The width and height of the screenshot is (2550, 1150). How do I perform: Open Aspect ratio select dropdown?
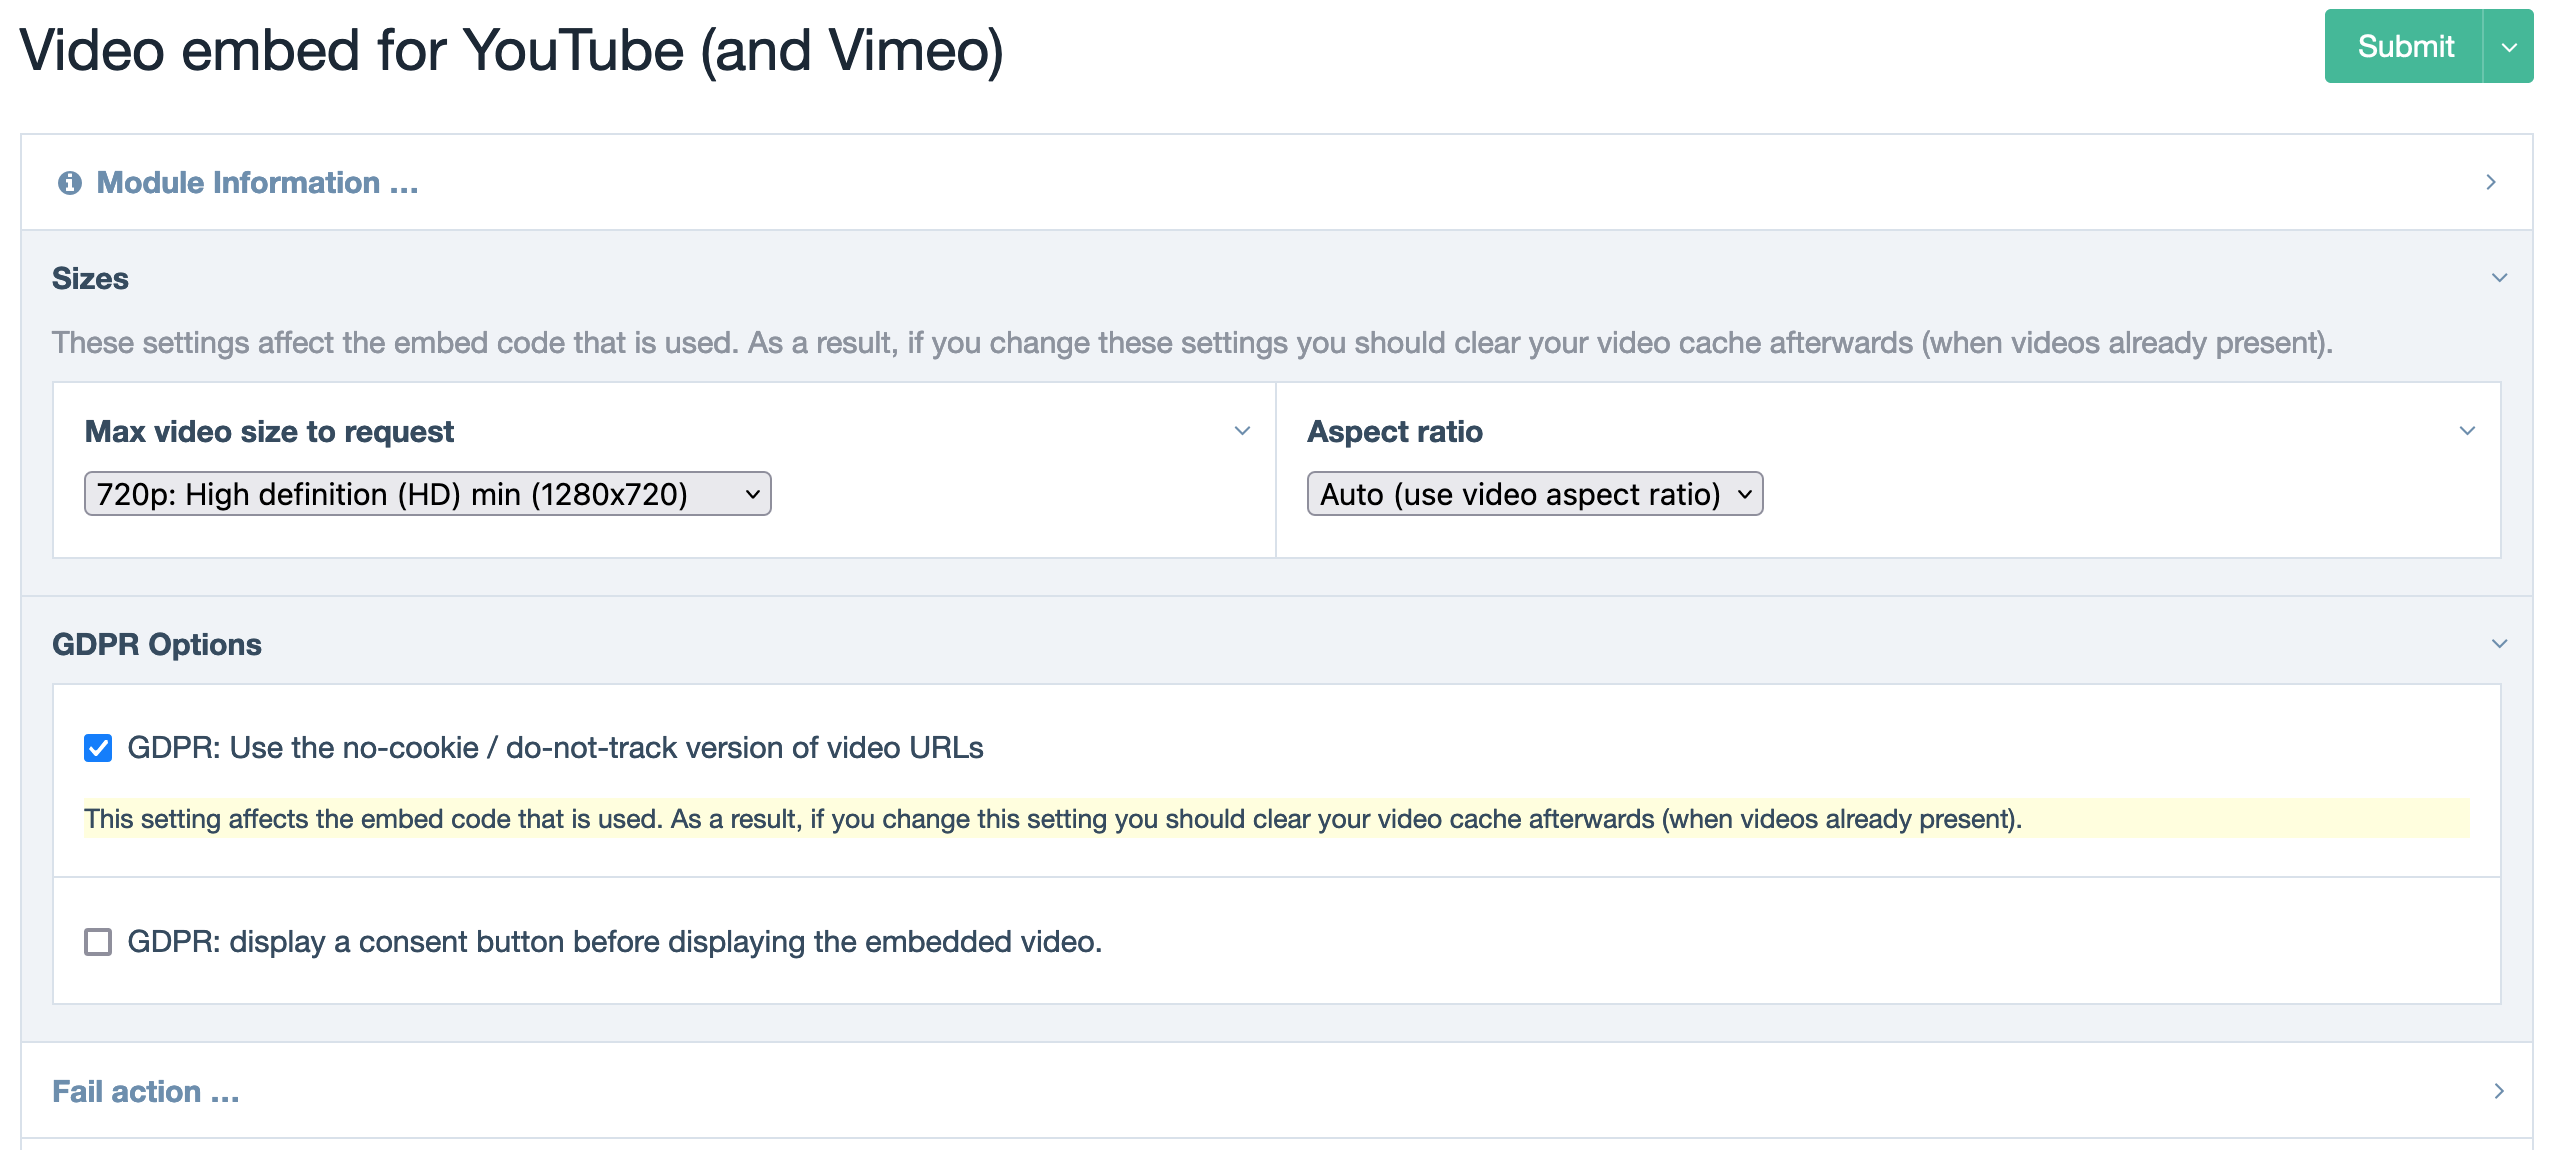pyautogui.click(x=1534, y=494)
